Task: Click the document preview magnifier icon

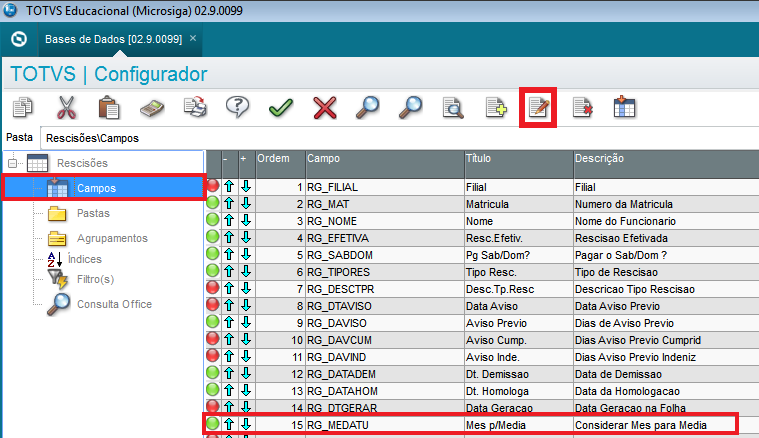Action: click(x=453, y=108)
